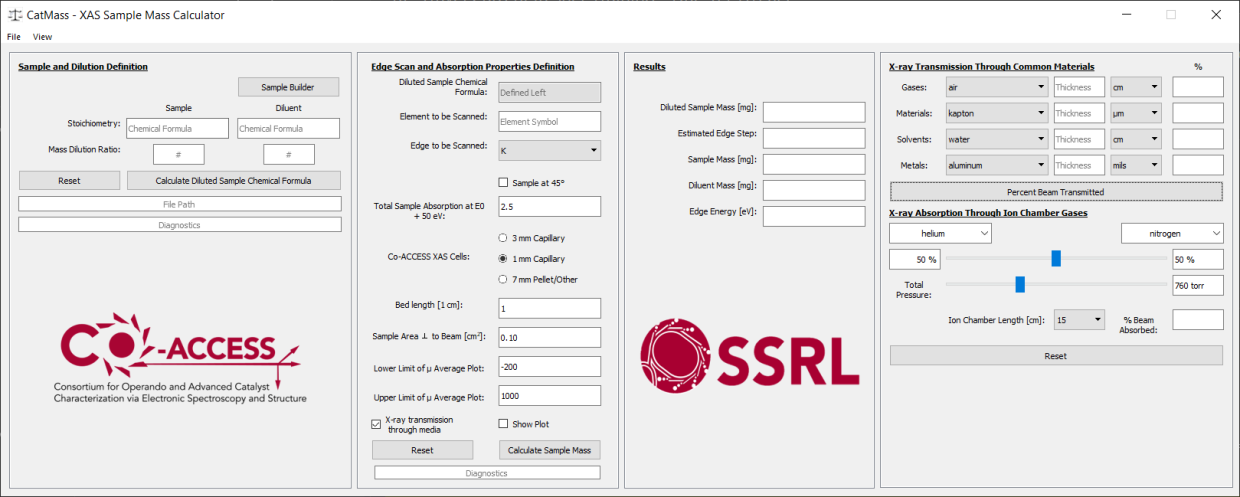Open the aluminum Metals dropdown
1240x497 pixels.
[995, 165]
